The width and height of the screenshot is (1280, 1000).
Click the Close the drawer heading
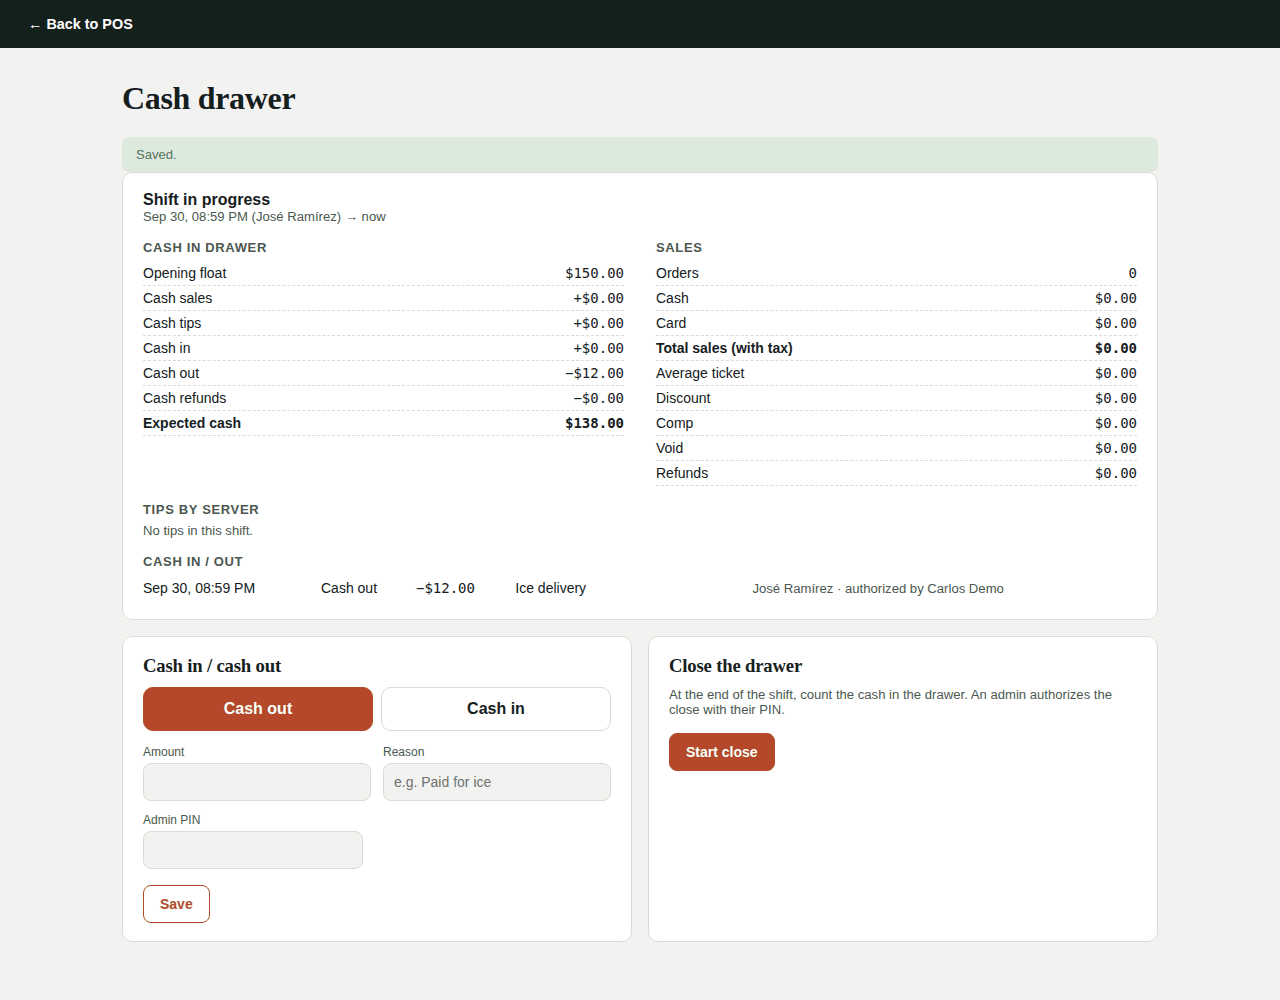pyautogui.click(x=736, y=666)
